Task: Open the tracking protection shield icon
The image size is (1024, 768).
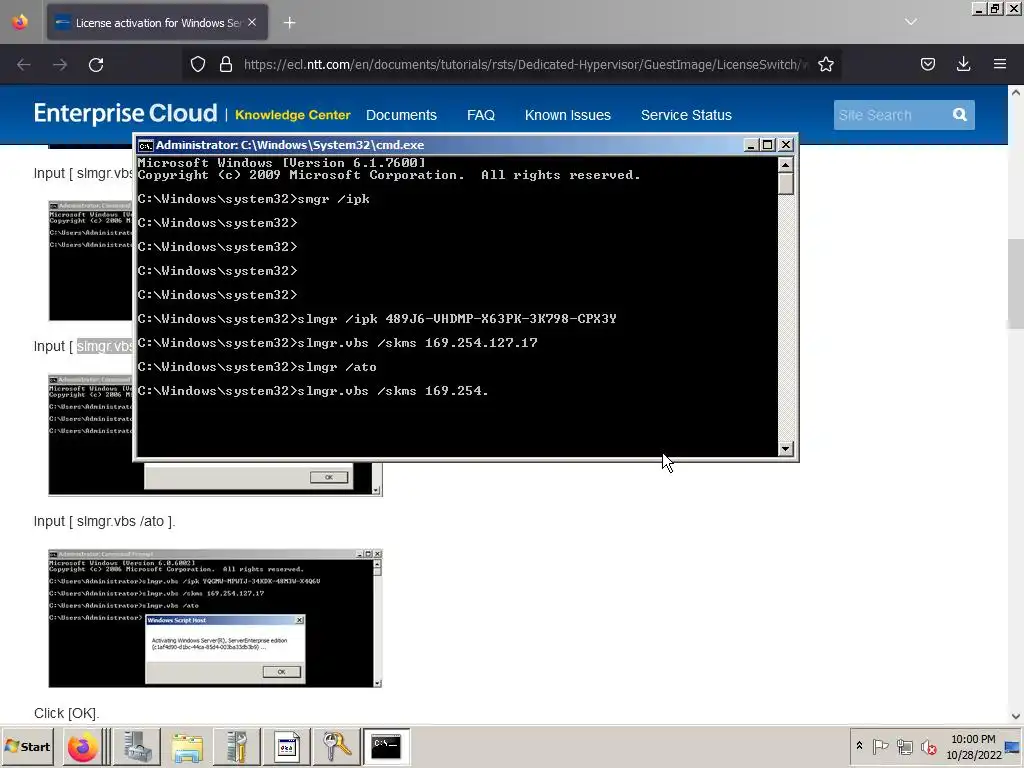Action: [x=198, y=64]
